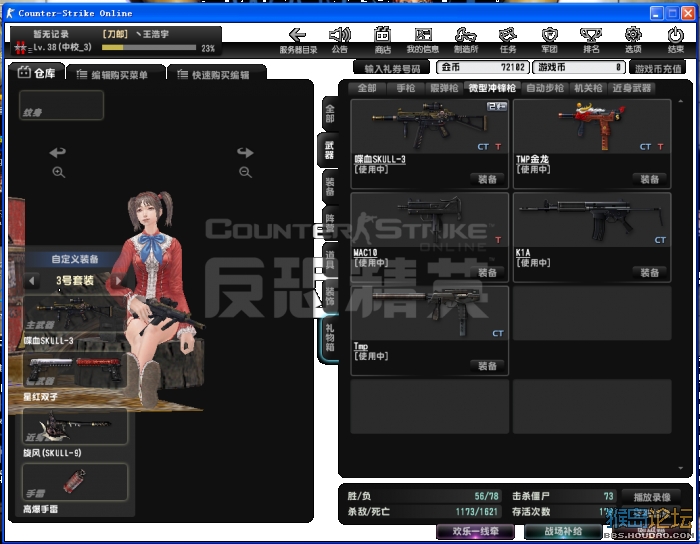Click the 高爆手雷 grenade slot

[75, 482]
